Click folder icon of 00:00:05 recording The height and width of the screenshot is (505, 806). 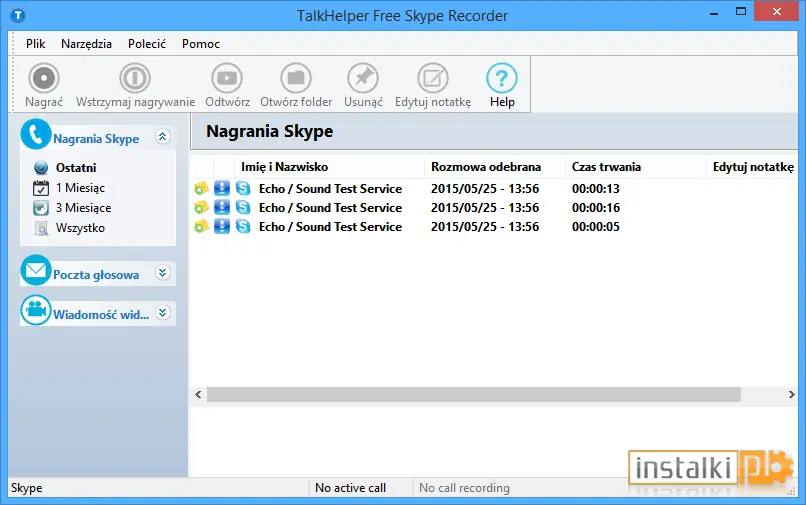pos(201,226)
